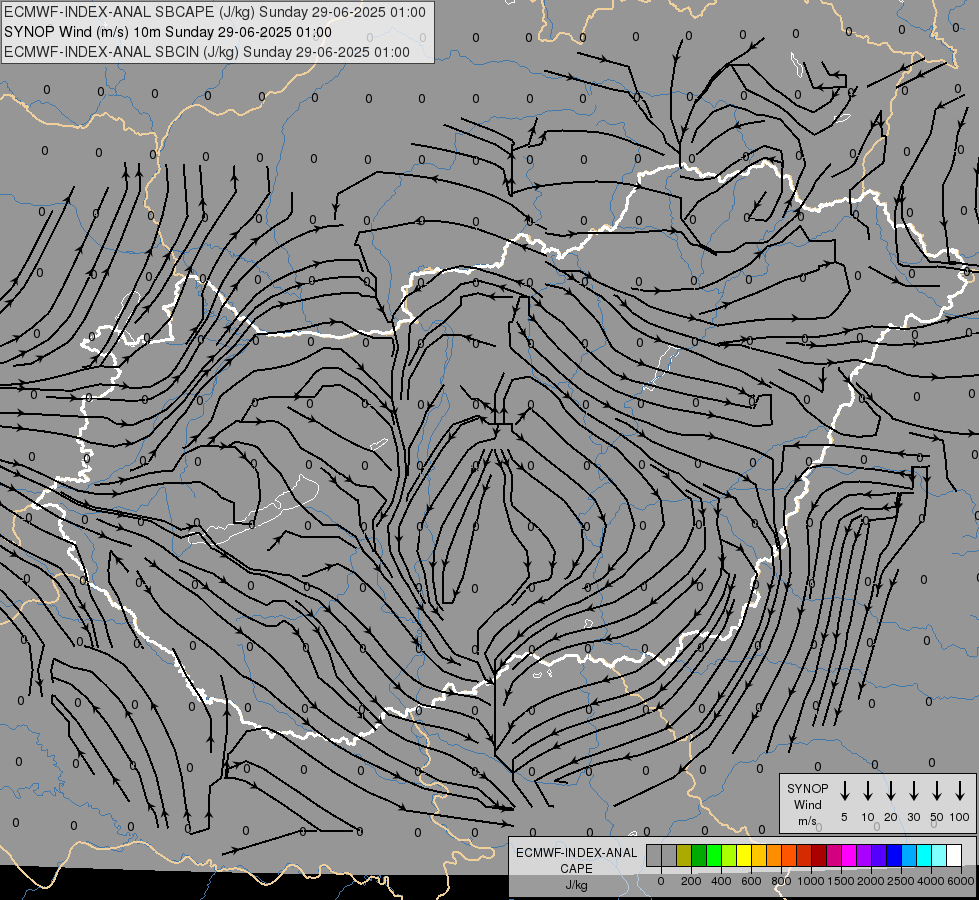979x900 pixels.
Task: Select the red swatch left of 1000
Action: (x=804, y=855)
